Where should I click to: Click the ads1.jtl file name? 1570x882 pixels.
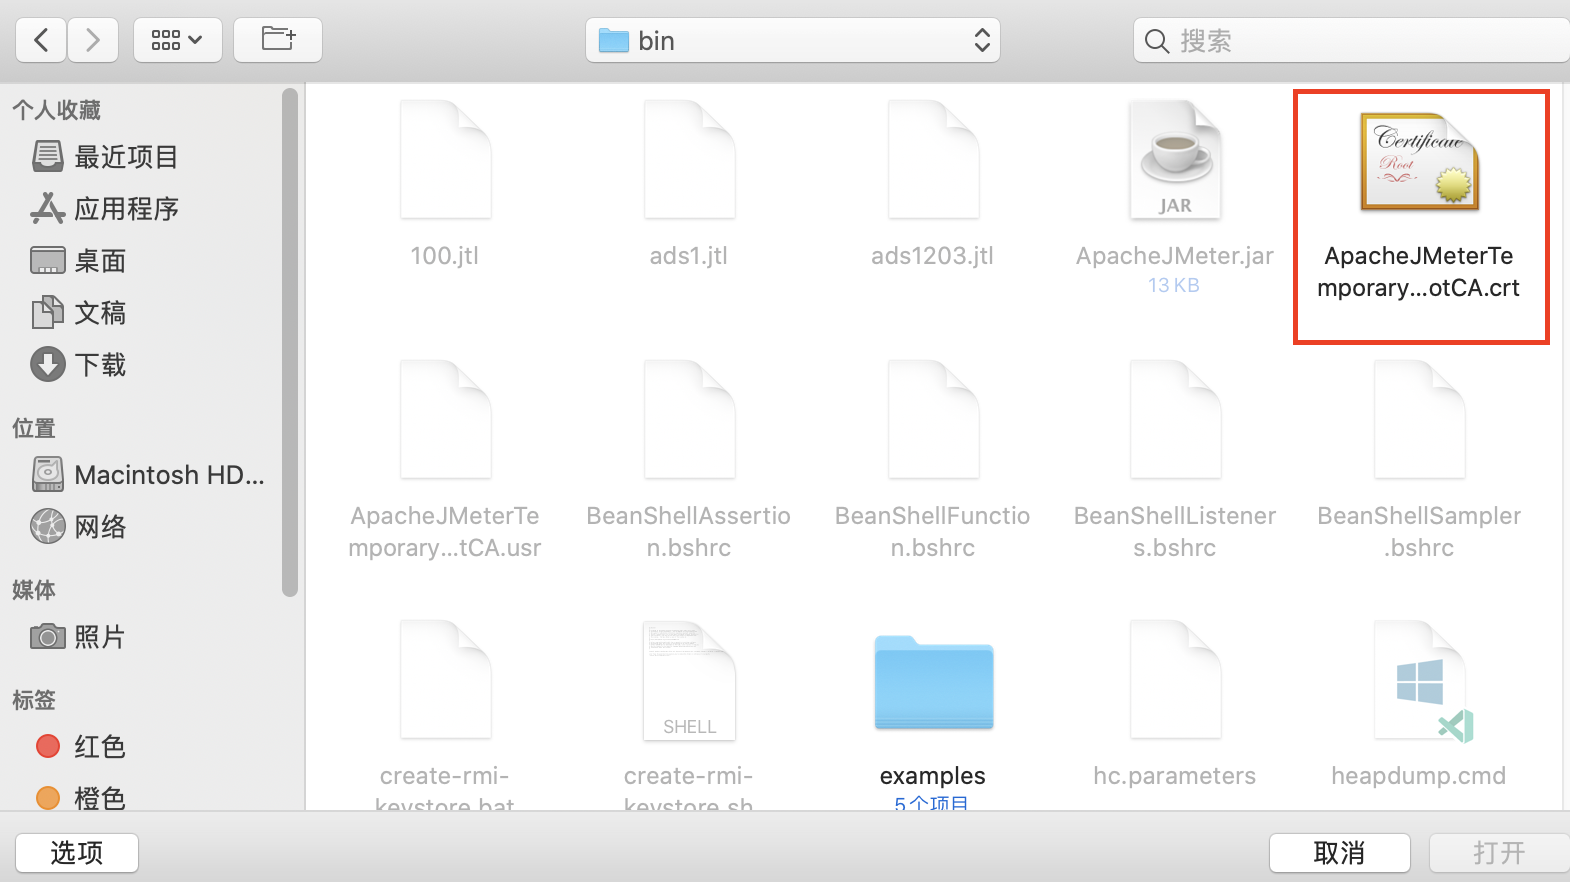(689, 256)
